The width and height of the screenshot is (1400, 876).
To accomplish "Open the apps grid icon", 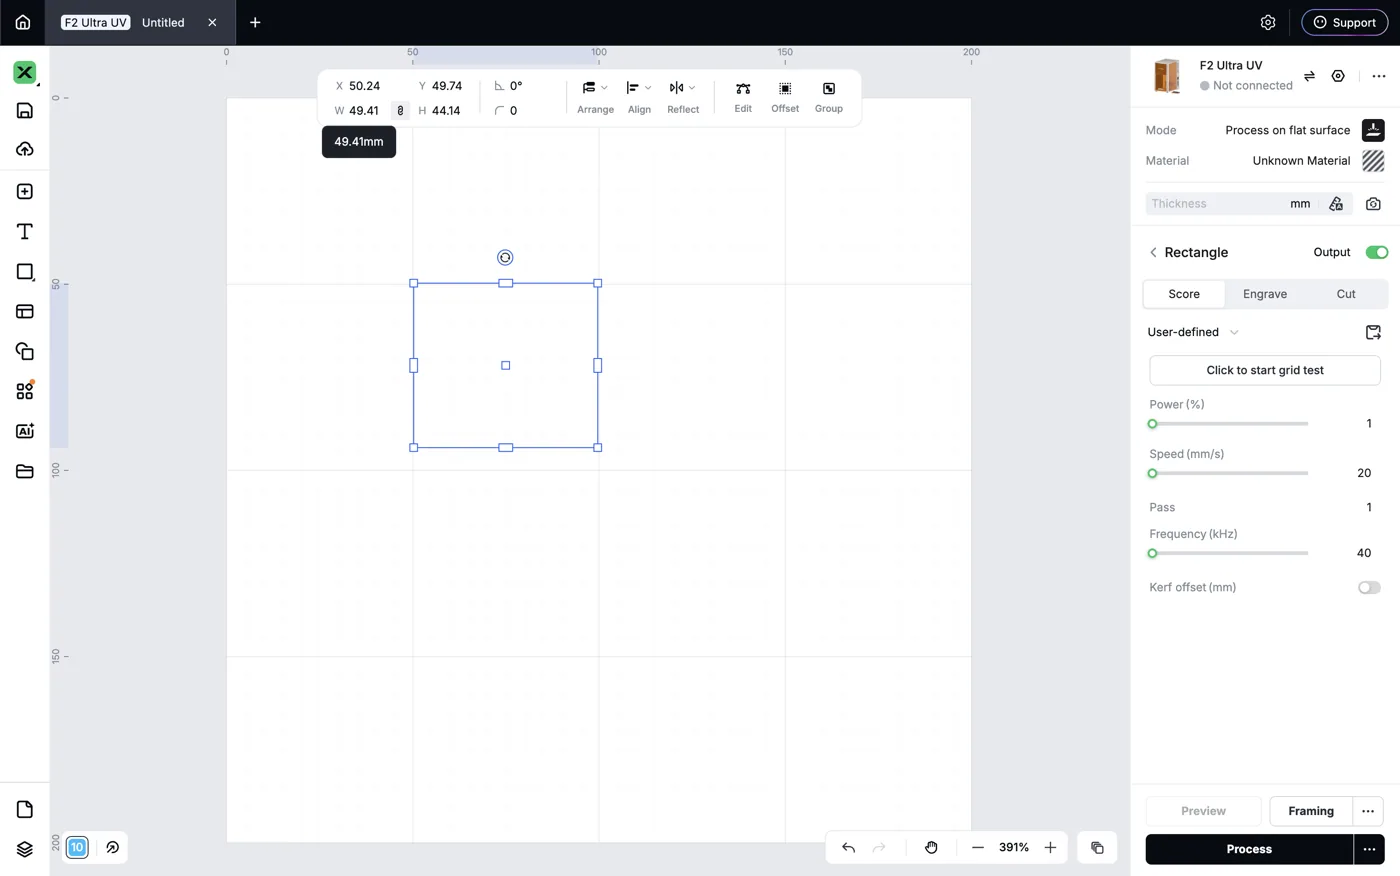I will coord(25,391).
